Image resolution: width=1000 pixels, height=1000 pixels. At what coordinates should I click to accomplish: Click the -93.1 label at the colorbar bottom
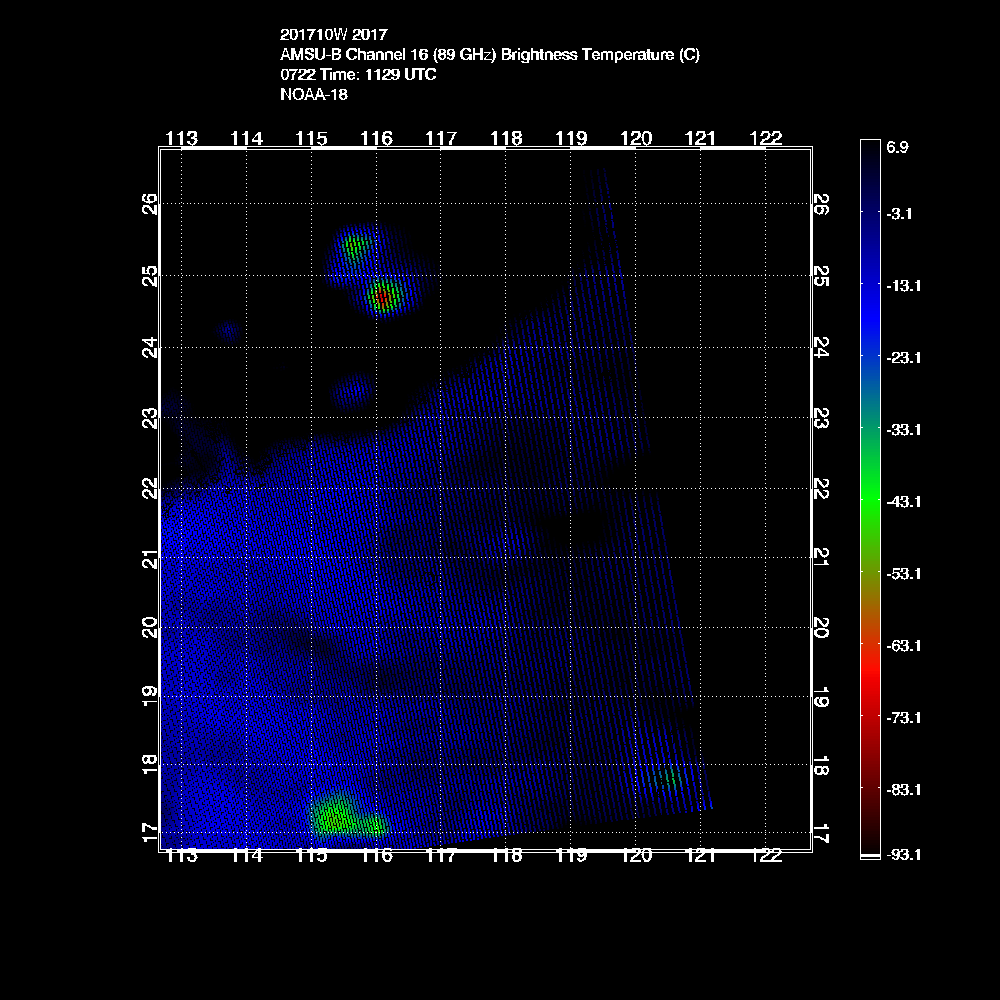click(x=903, y=855)
